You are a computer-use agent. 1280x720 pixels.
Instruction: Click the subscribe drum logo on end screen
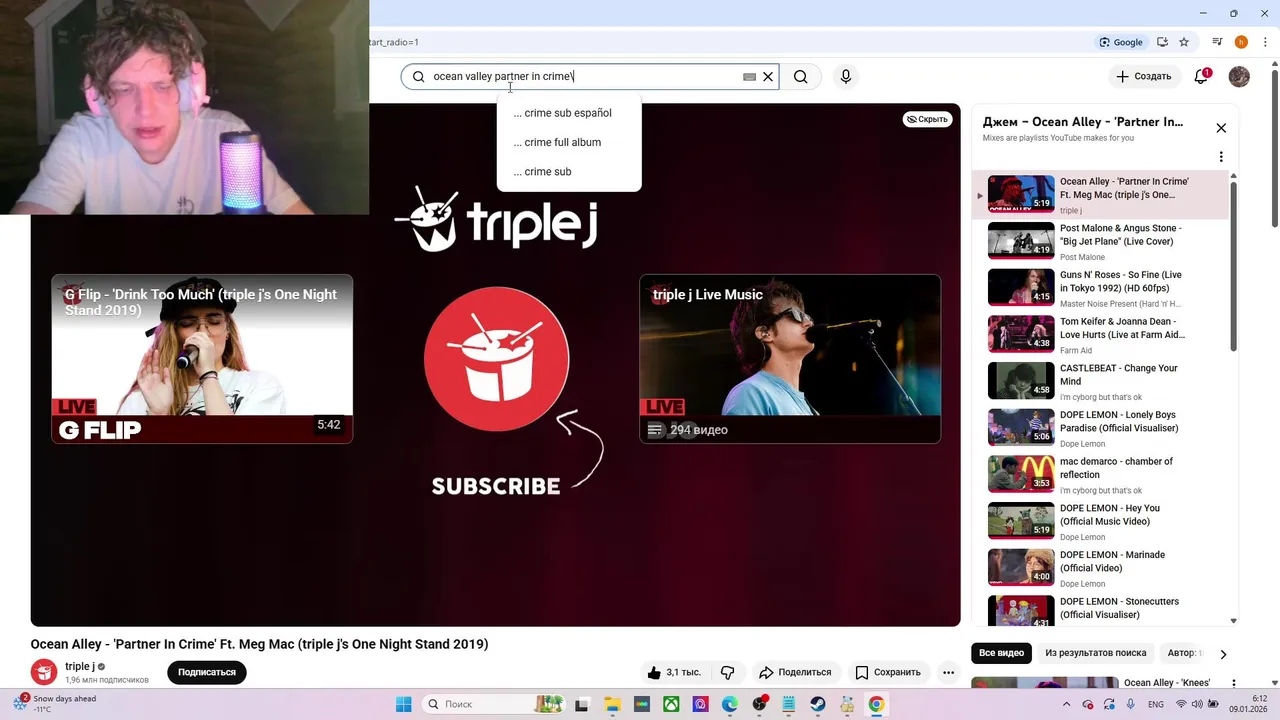pyautogui.click(x=496, y=358)
